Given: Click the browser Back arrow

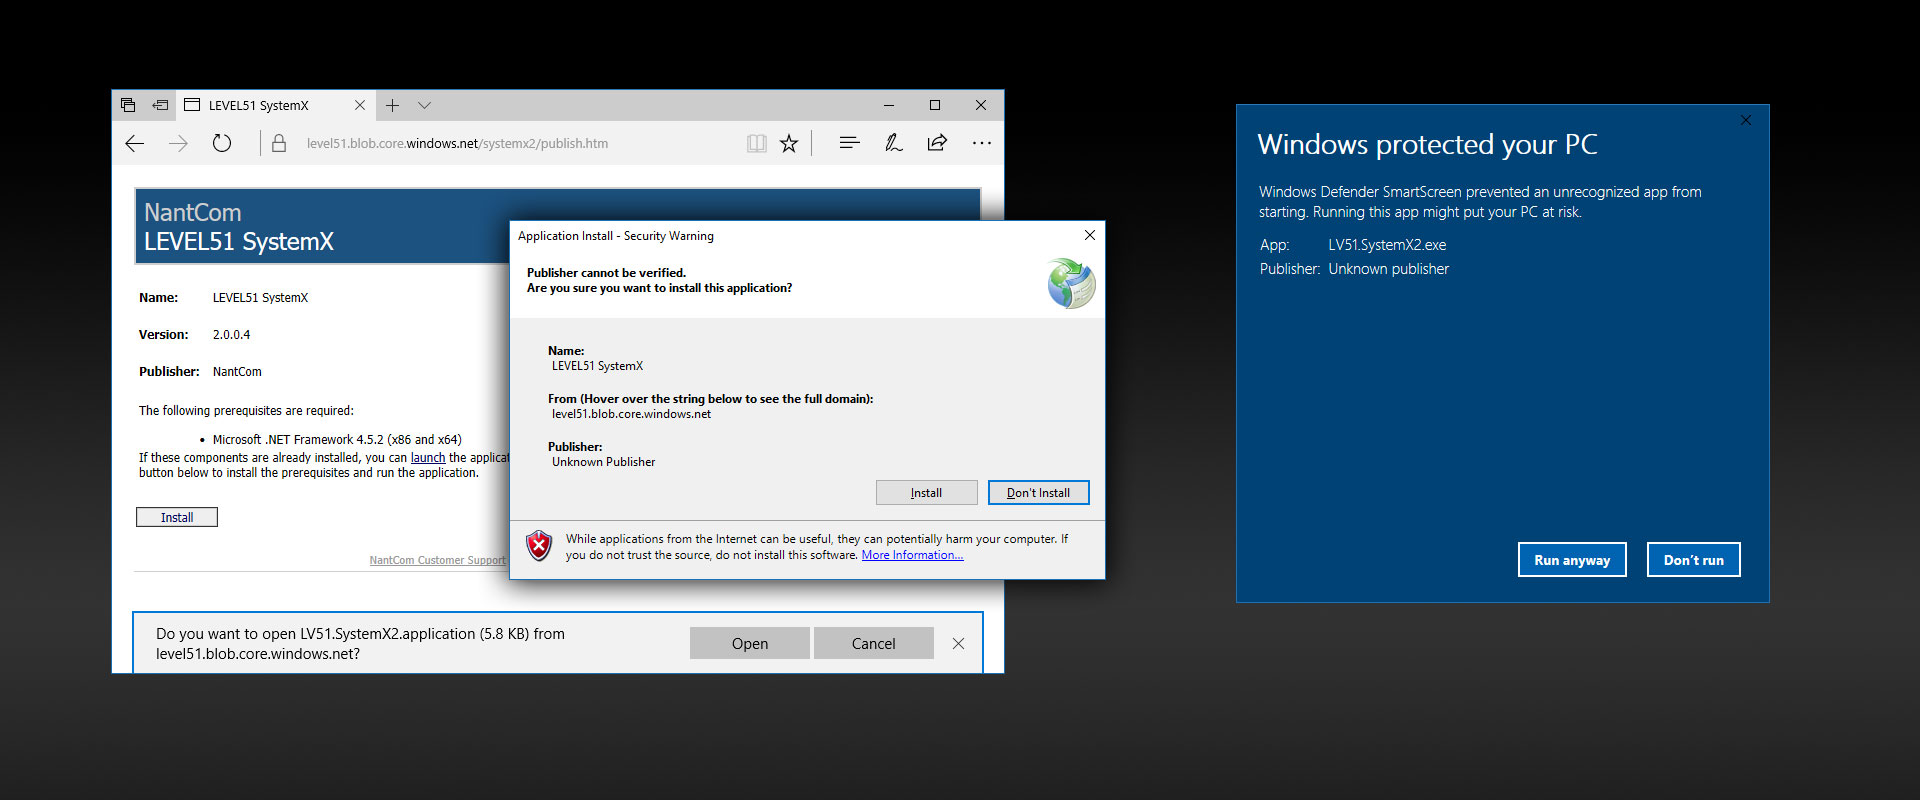Looking at the screenshot, I should pyautogui.click(x=135, y=144).
